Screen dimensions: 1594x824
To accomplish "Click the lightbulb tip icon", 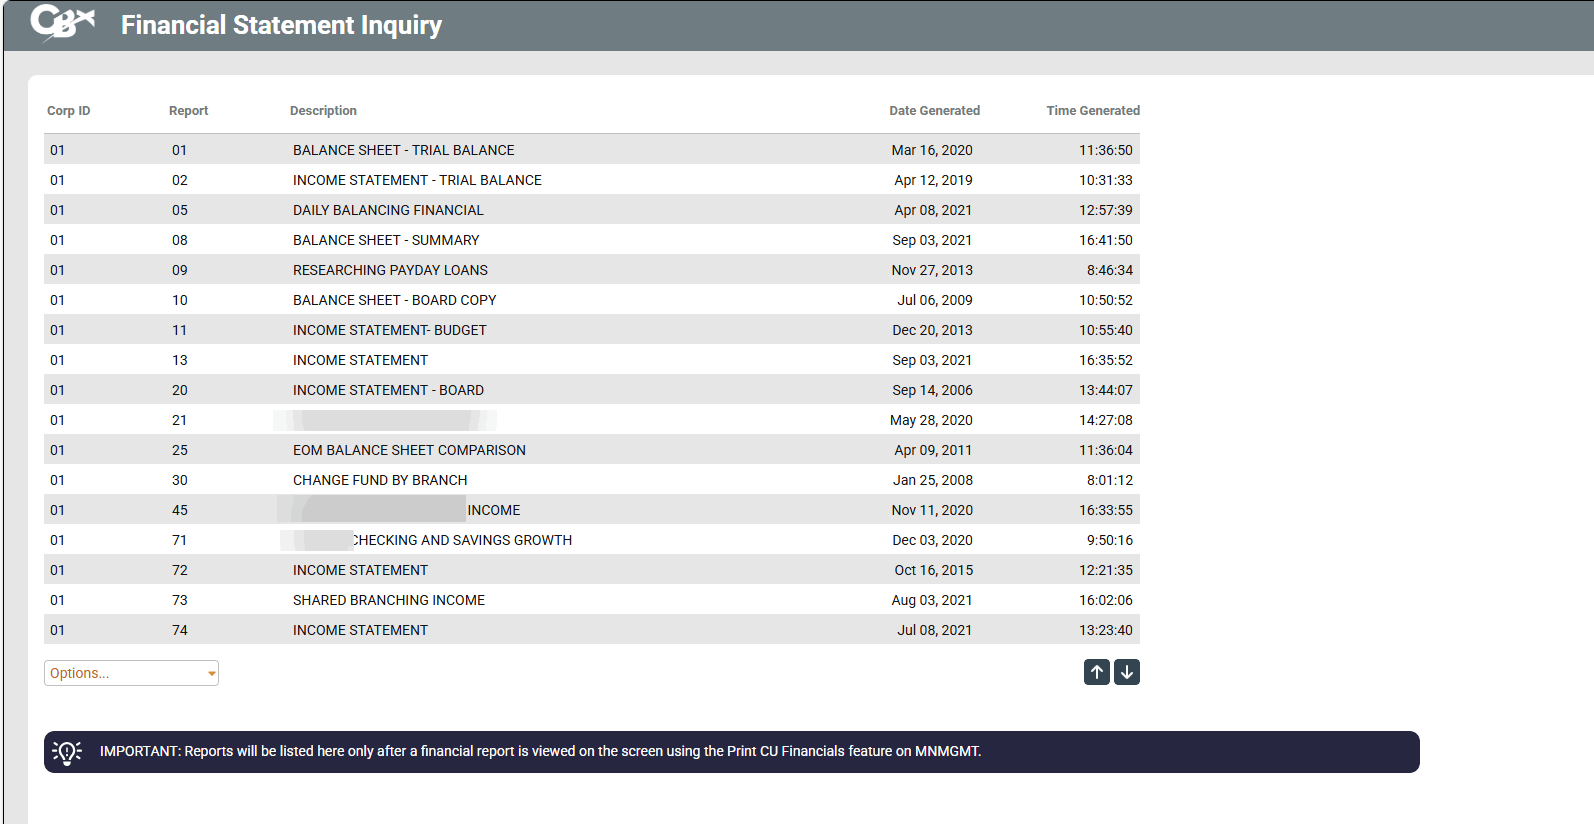I will click(67, 752).
